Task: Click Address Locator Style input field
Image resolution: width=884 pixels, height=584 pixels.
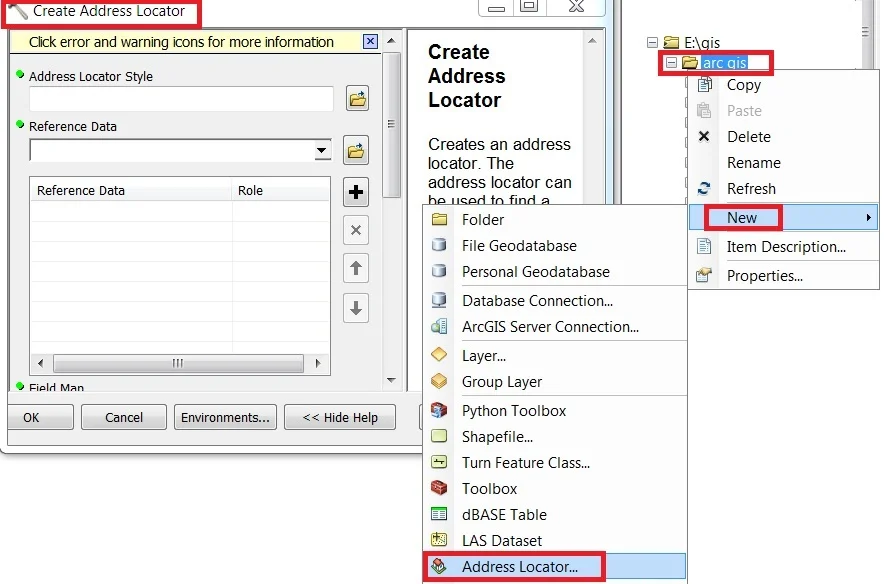Action: pyautogui.click(x=181, y=99)
